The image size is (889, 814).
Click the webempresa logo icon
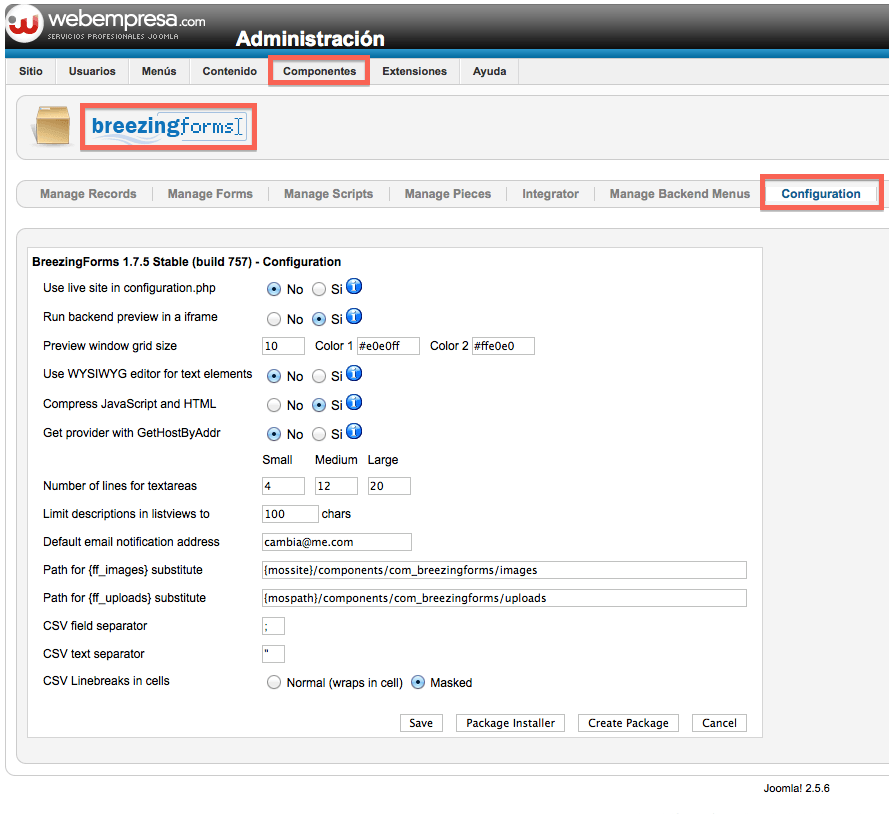pyautogui.click(x=24, y=24)
